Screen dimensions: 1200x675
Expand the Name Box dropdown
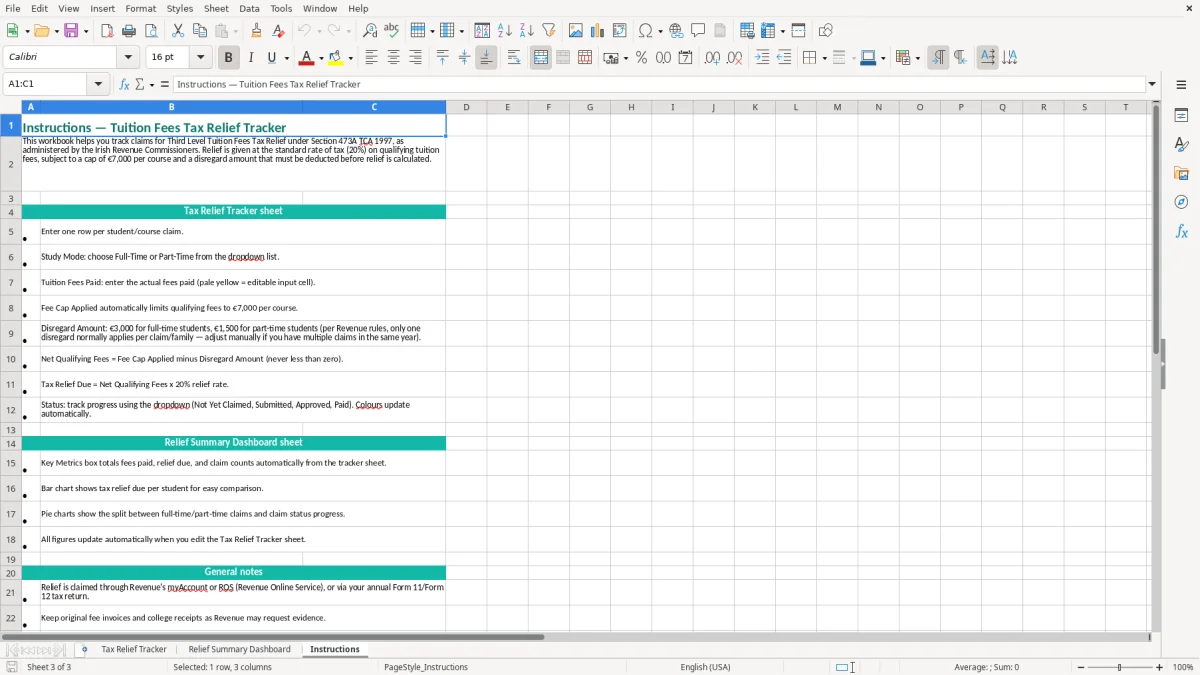pyautogui.click(x=98, y=84)
